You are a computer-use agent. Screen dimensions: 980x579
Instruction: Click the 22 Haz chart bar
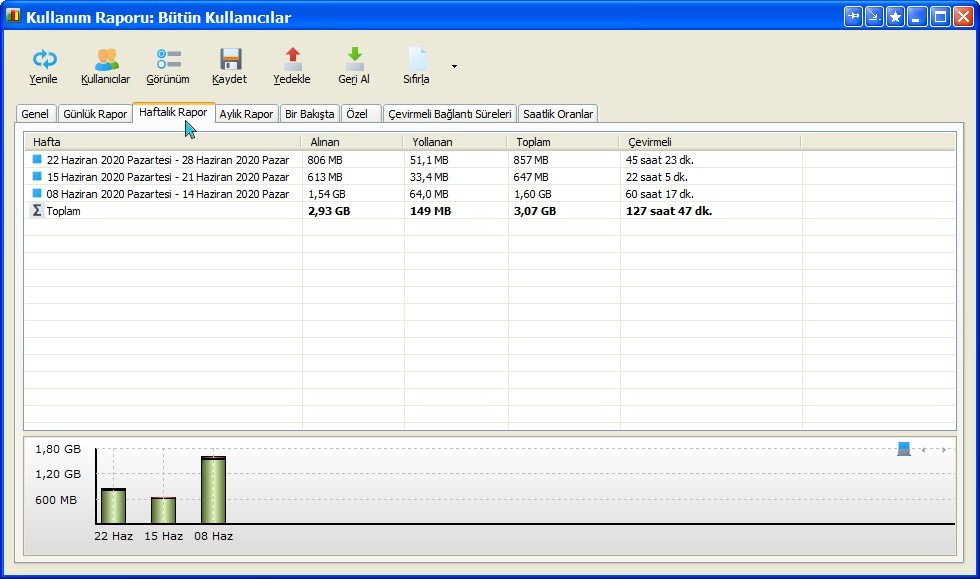click(113, 505)
